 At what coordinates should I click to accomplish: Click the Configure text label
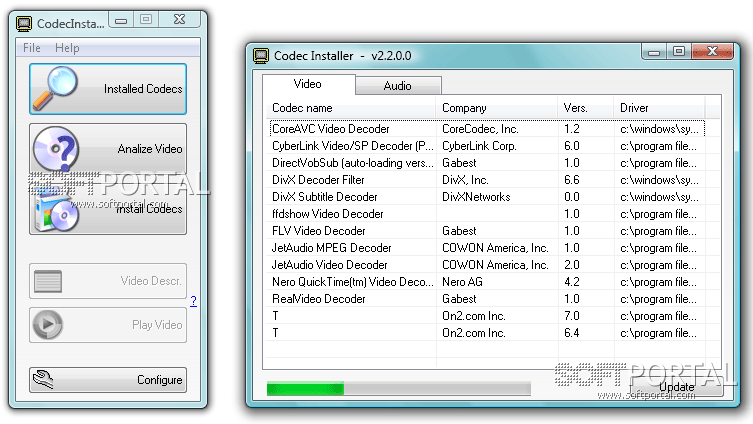(x=159, y=380)
